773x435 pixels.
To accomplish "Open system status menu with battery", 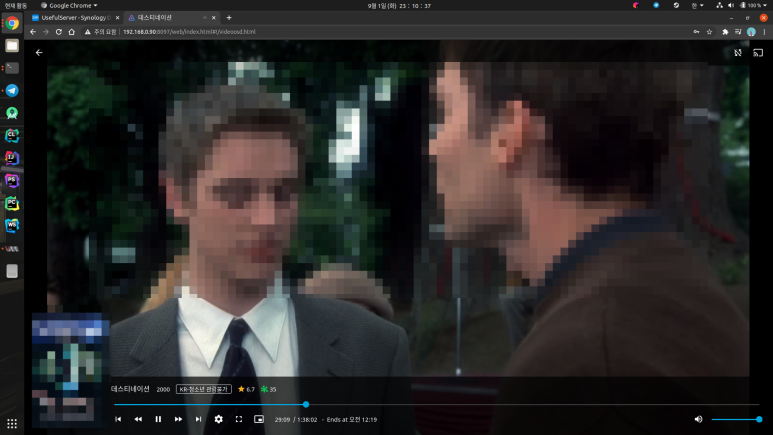I will click(742, 5).
